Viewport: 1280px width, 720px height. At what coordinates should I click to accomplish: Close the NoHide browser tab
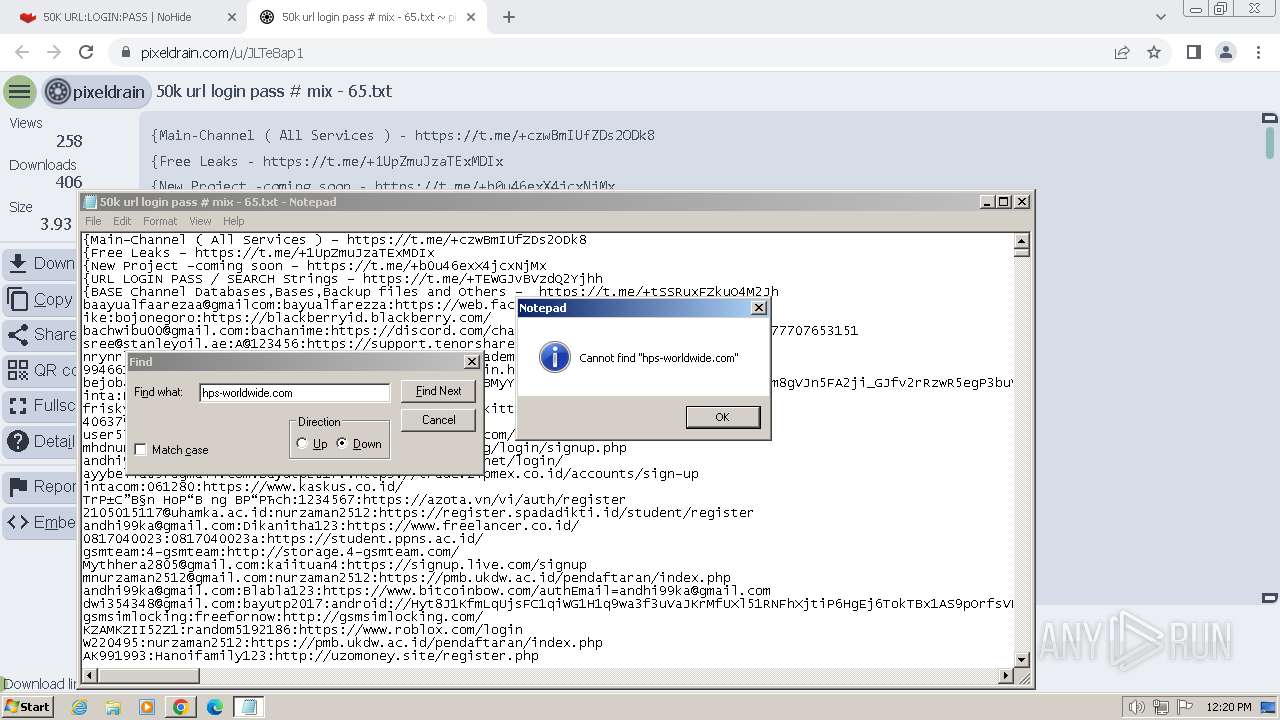(232, 17)
